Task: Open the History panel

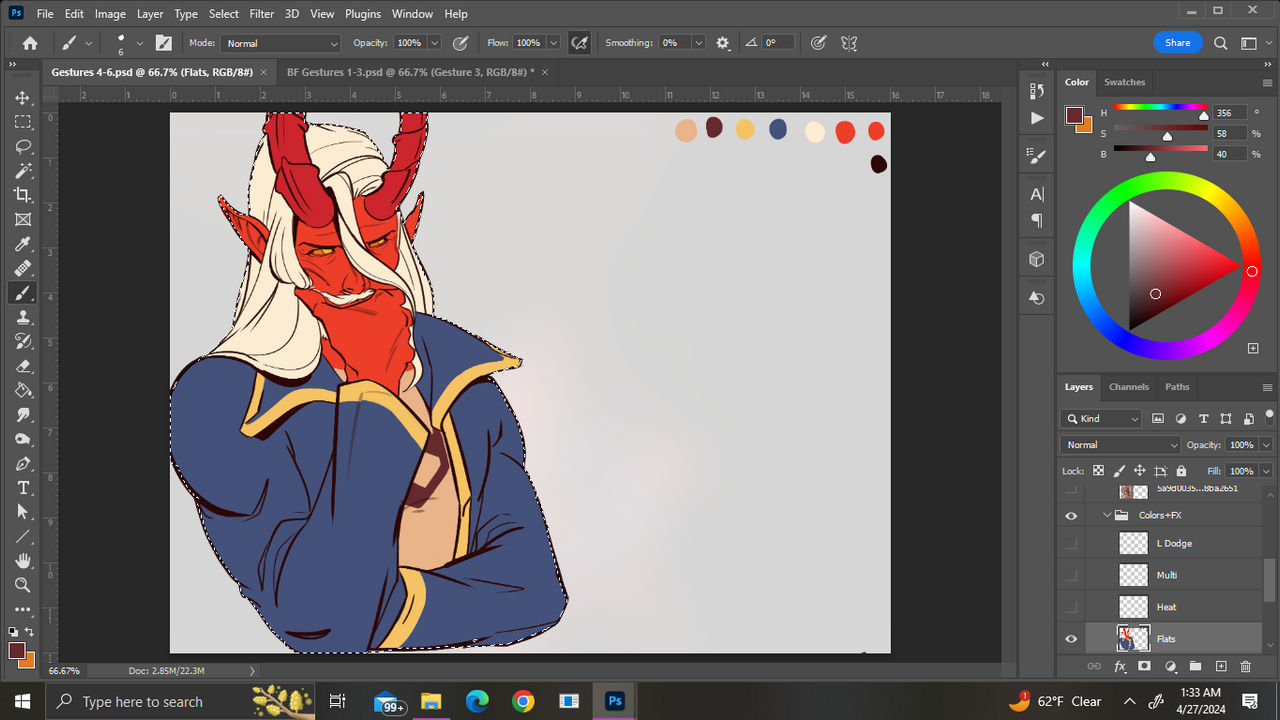Action: [x=1035, y=90]
